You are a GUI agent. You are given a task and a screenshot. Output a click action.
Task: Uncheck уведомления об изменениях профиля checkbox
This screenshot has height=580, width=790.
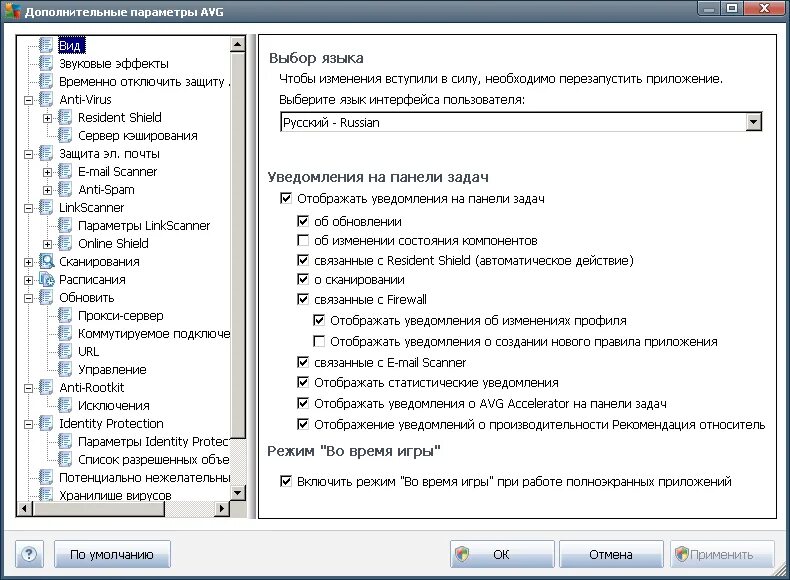pyautogui.click(x=319, y=320)
